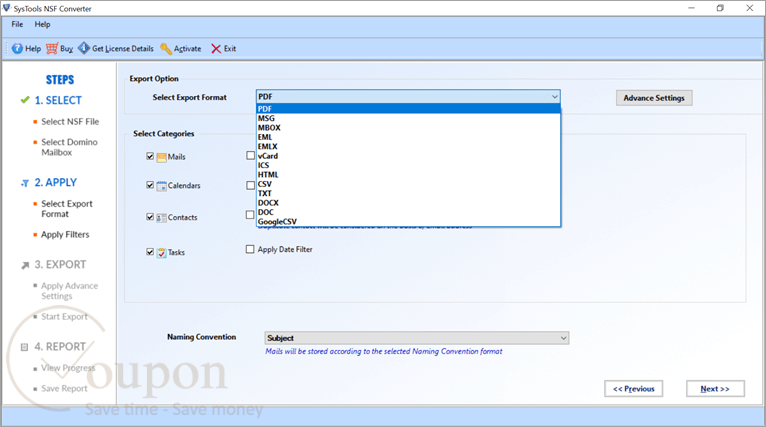Viewport: 766px width, 427px height.
Task: Click the << Previous button
Action: point(633,389)
